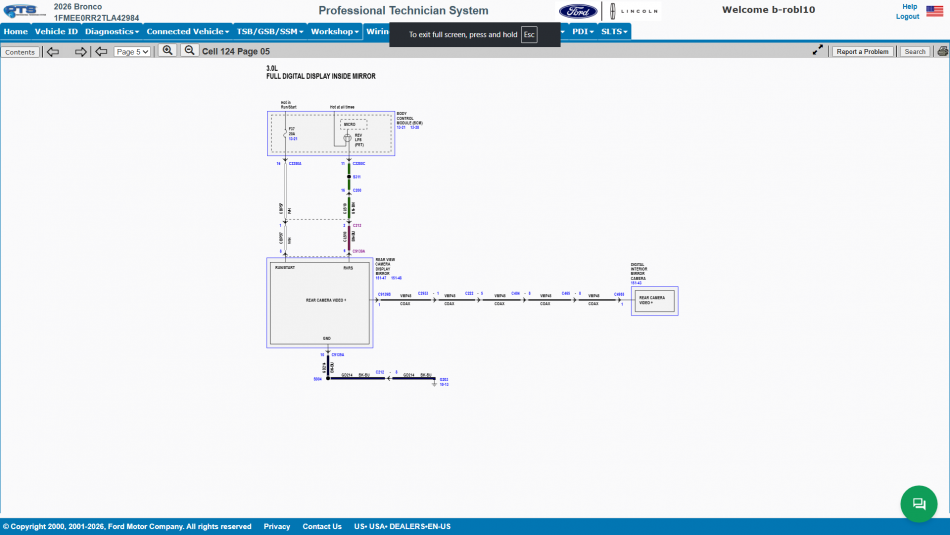Select the Vehicle ID menu item

click(56, 32)
